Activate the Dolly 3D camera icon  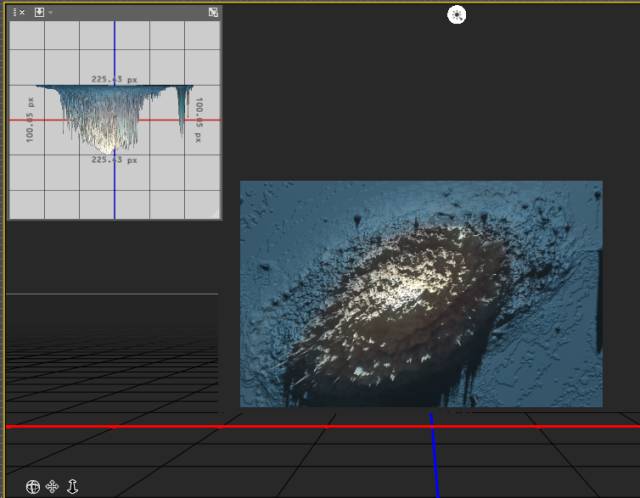pyautogui.click(x=72, y=487)
